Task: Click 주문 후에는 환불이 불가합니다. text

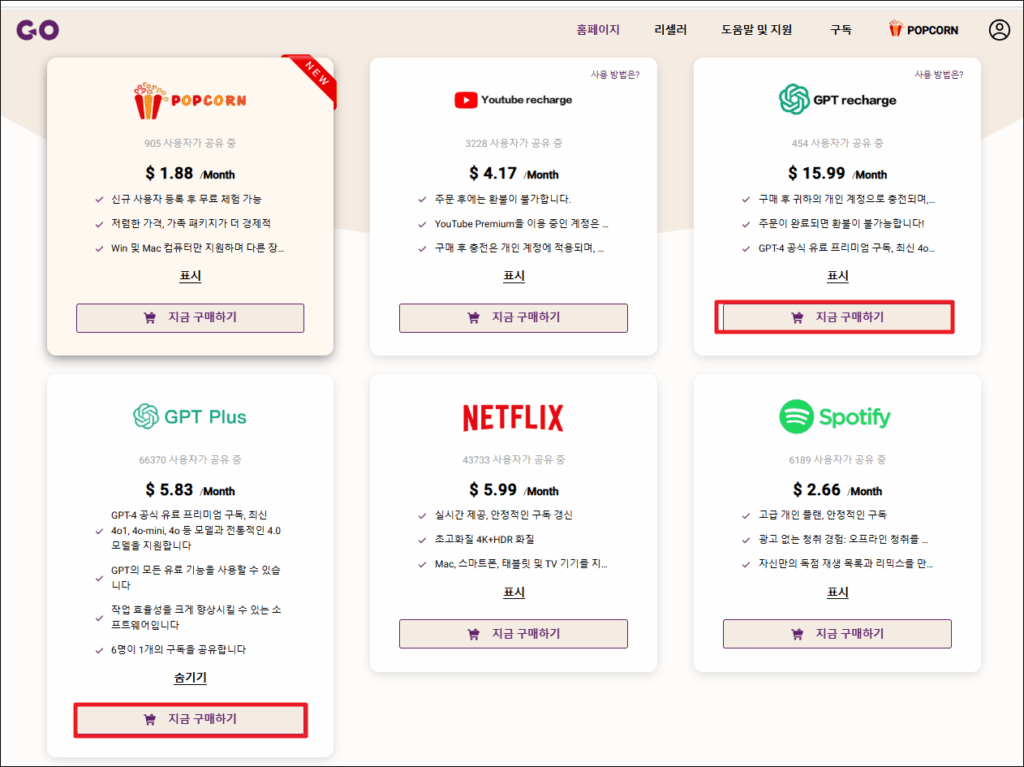Action: click(x=503, y=199)
